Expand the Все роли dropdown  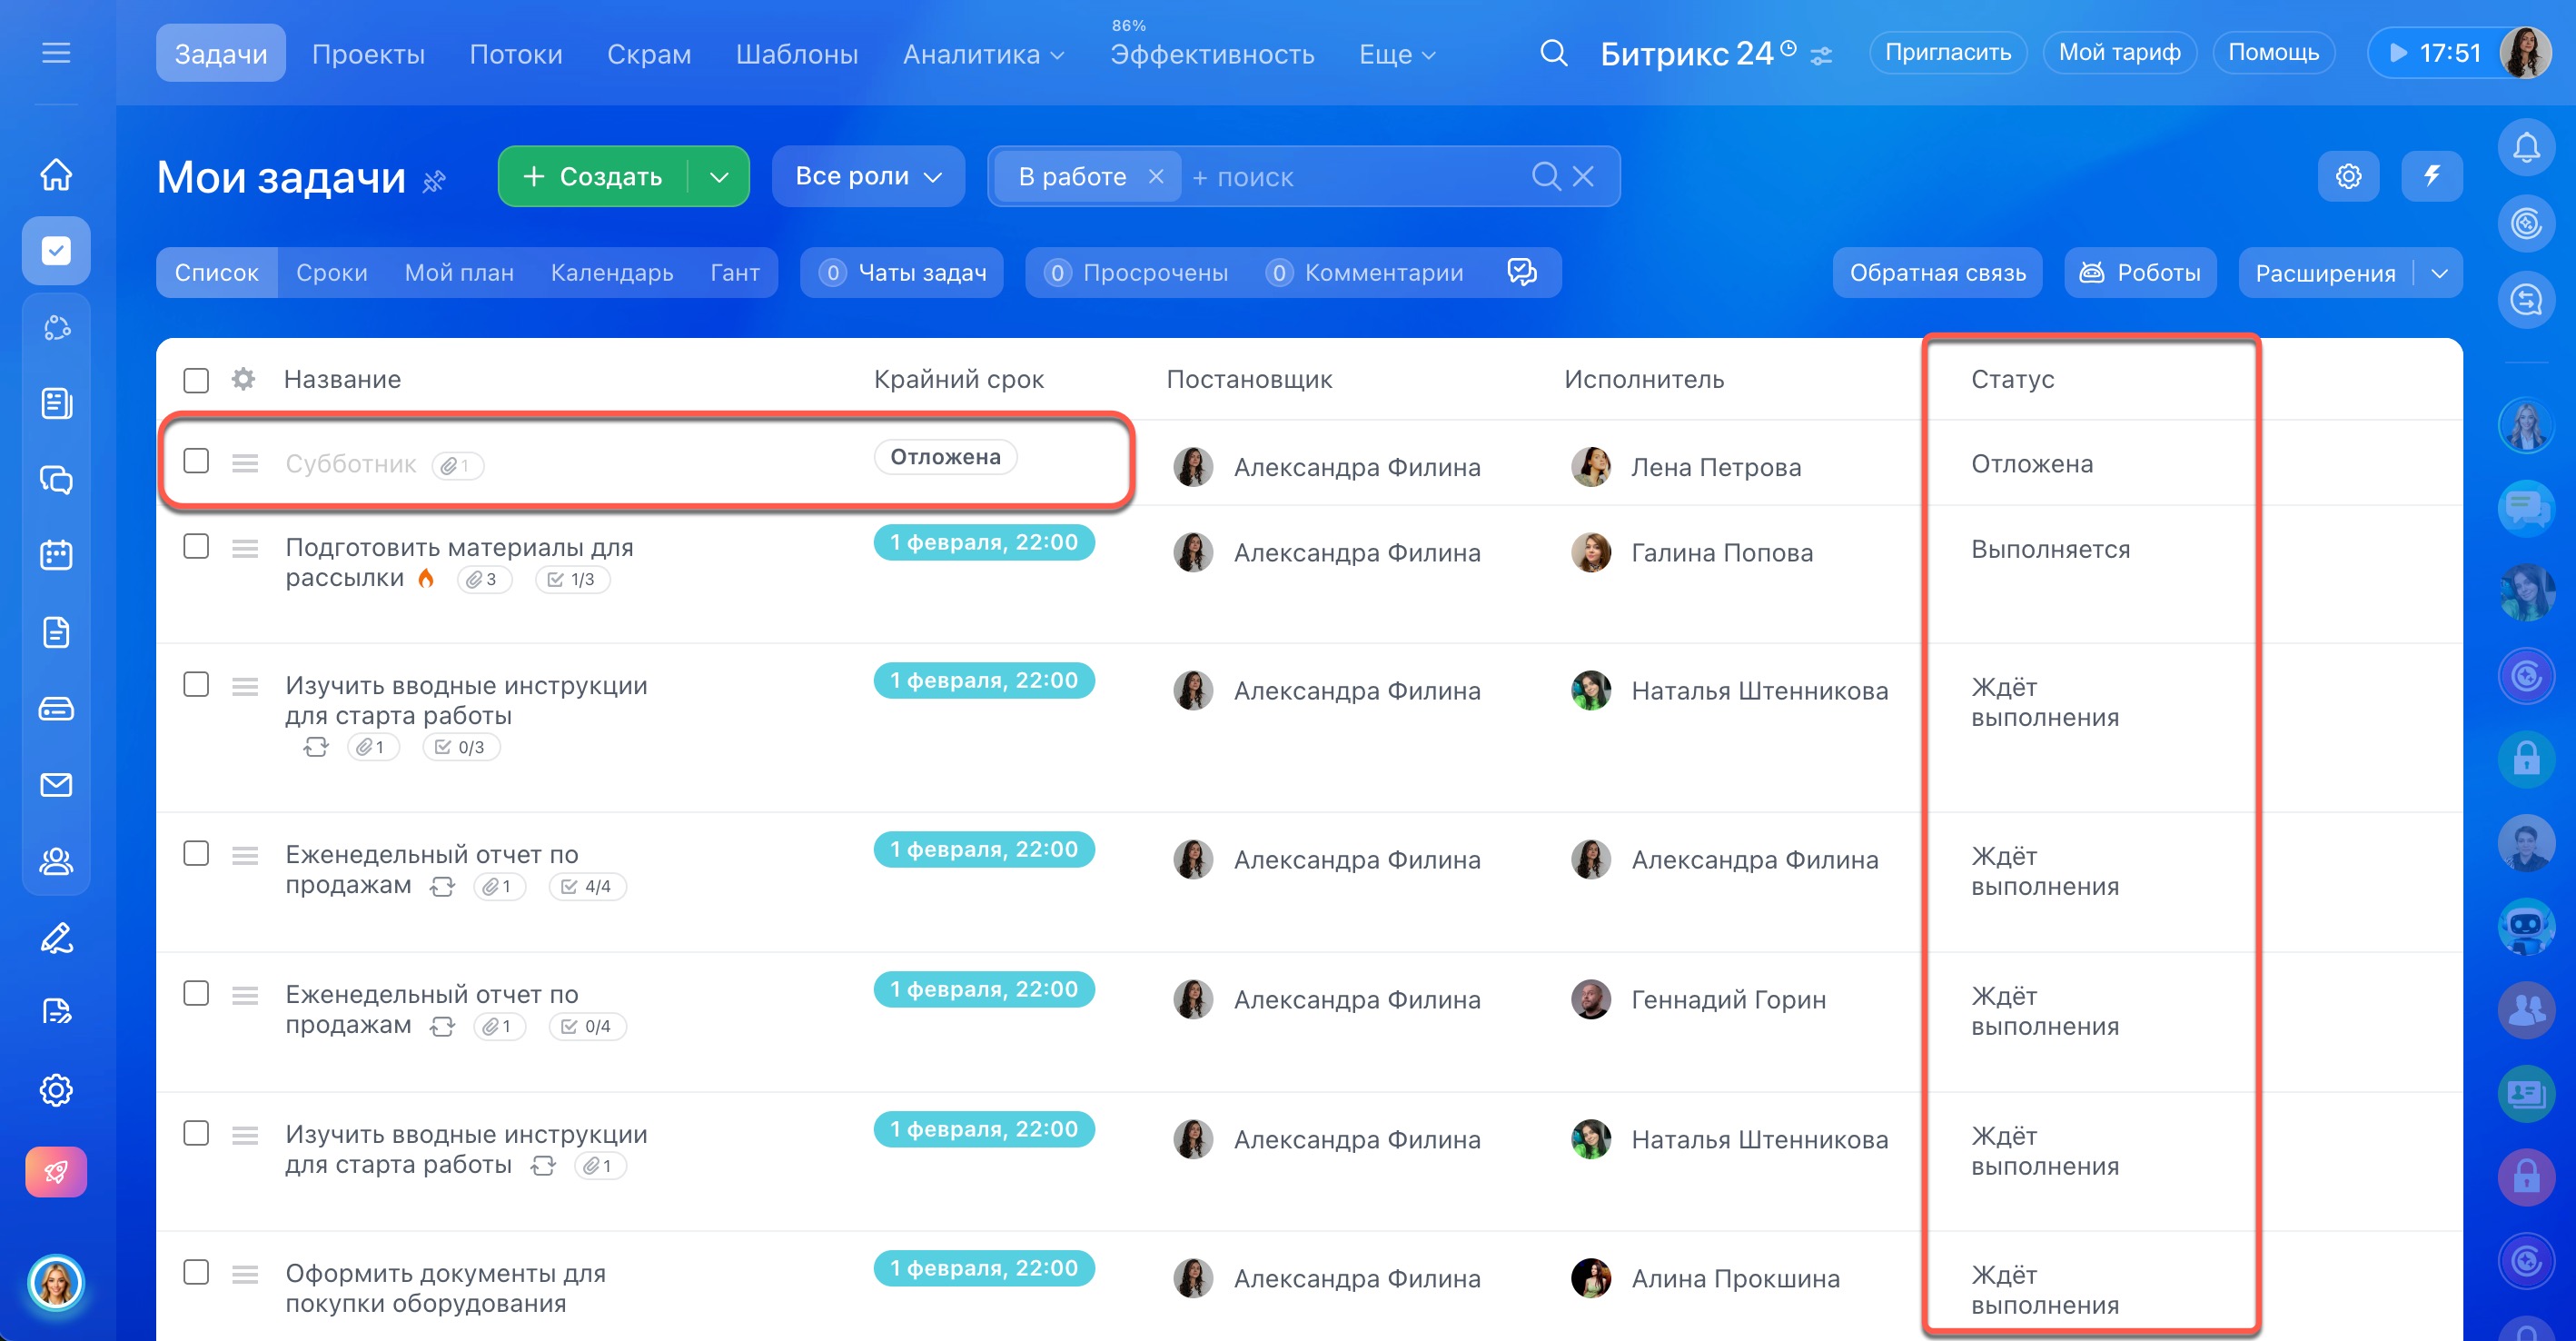click(867, 176)
